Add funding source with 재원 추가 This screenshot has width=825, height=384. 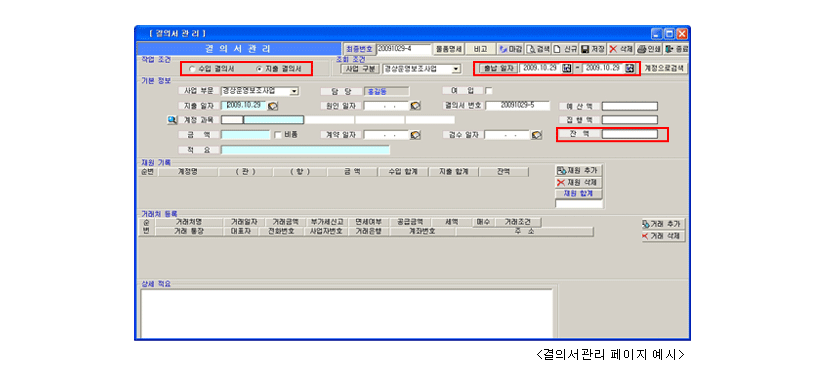coord(578,171)
